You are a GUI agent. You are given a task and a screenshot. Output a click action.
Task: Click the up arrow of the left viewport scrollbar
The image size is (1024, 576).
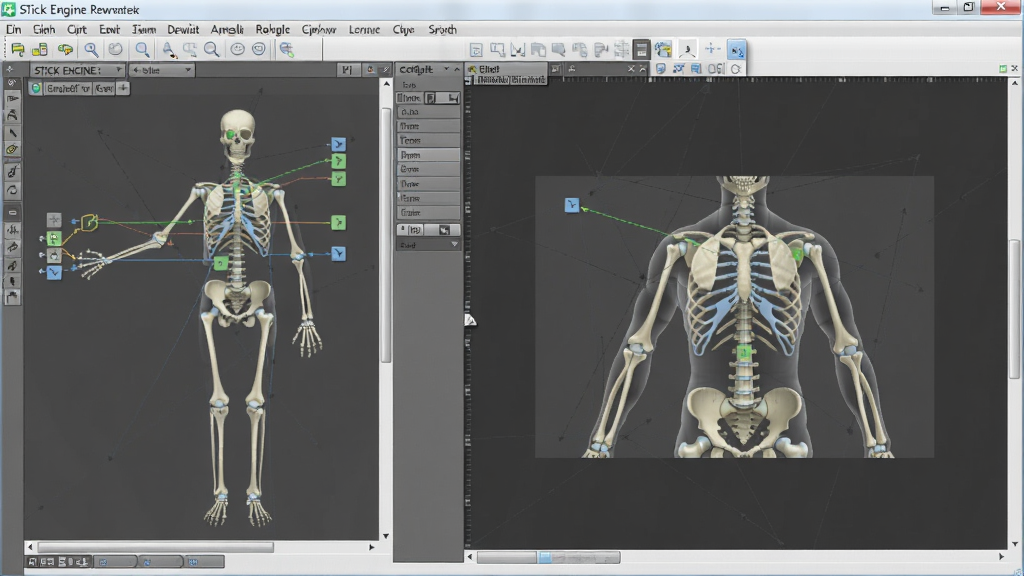[x=386, y=84]
